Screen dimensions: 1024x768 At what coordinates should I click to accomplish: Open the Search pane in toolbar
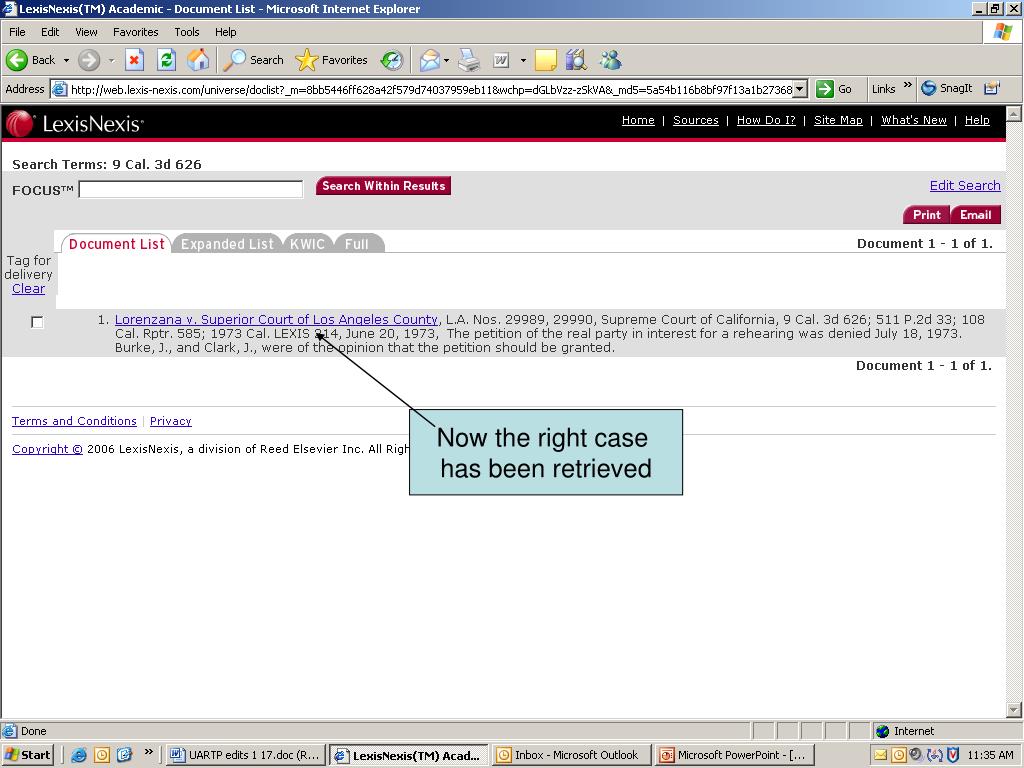click(253, 60)
